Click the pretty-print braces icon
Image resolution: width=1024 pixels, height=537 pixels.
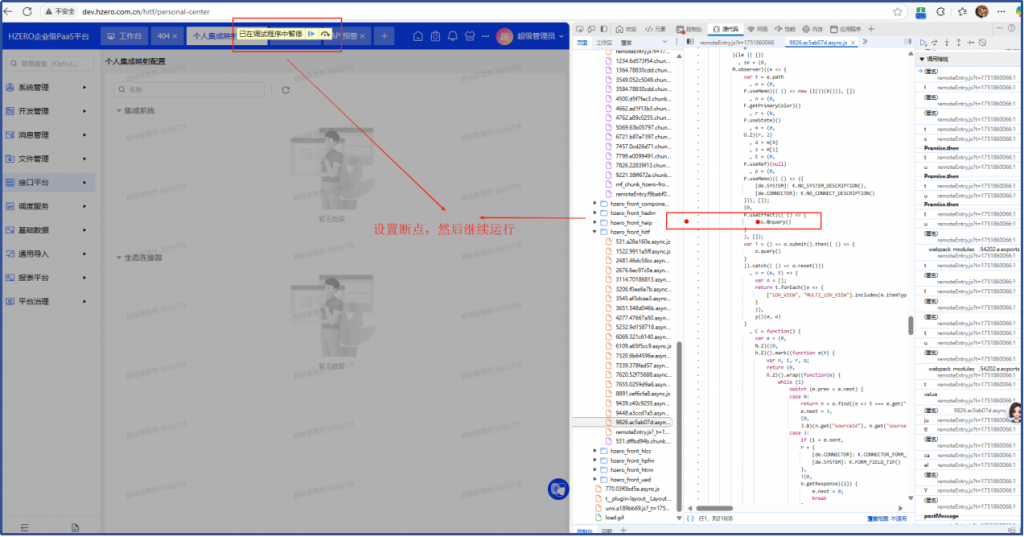point(691,518)
